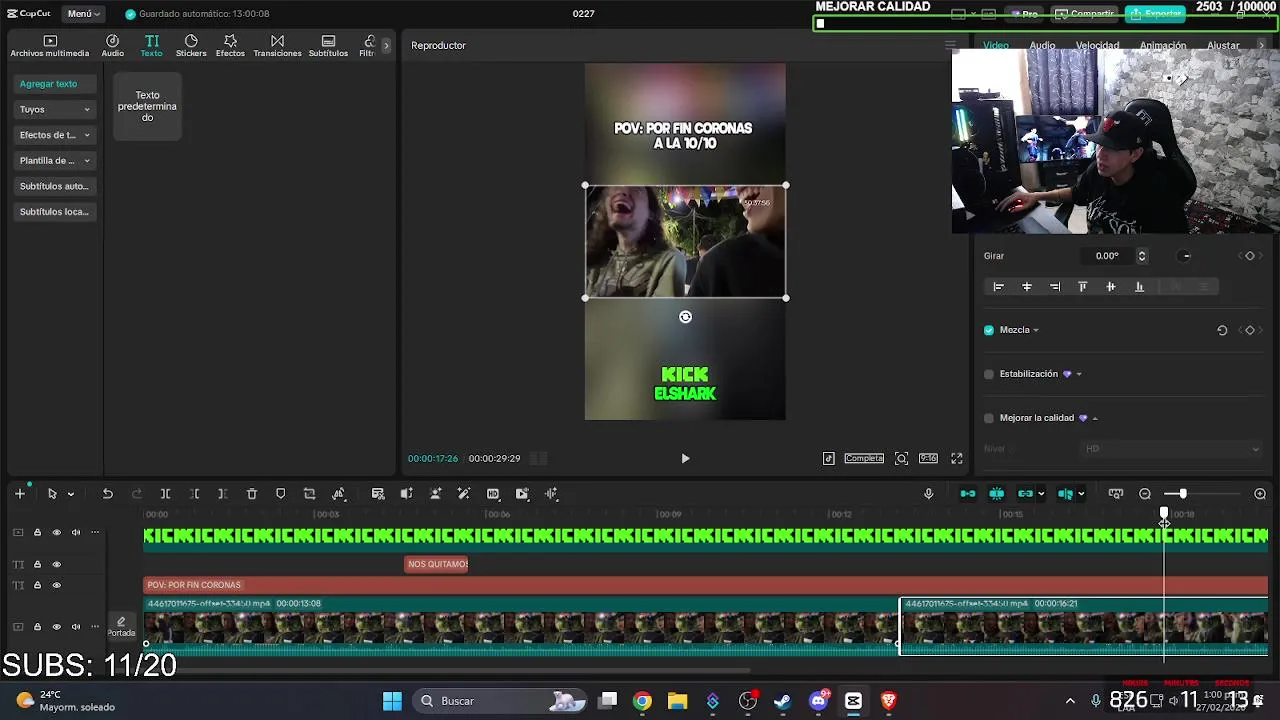
Task: Add a marker with the shield icon
Action: [x=280, y=494]
